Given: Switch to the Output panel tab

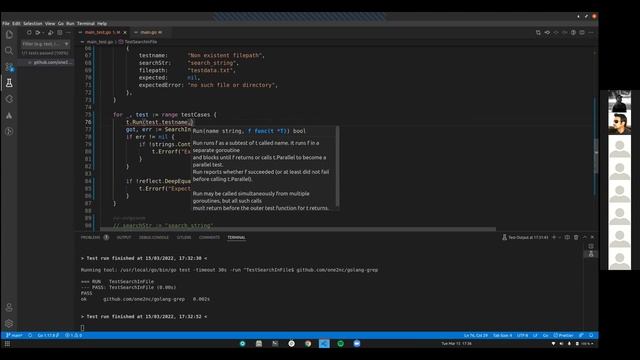Looking at the screenshot, I should pos(124,237).
